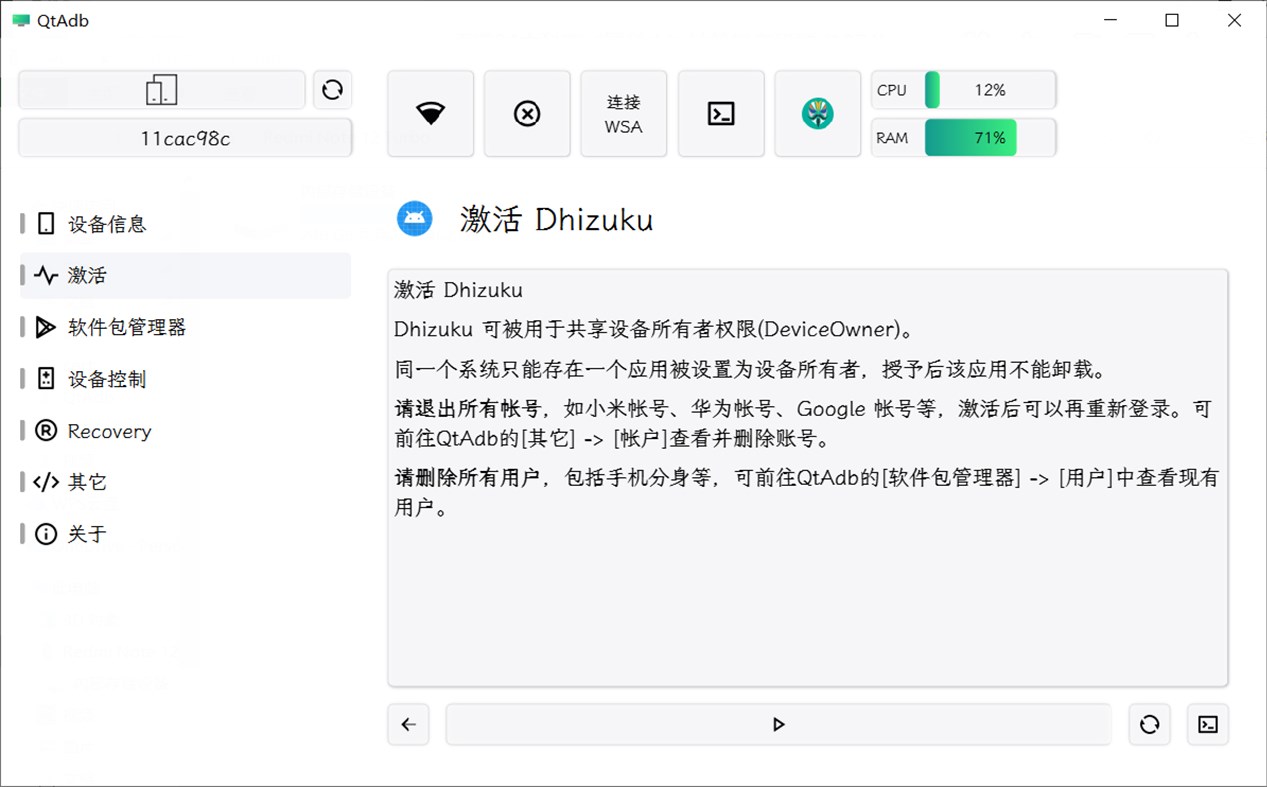This screenshot has height=787, width=1267.
Task: Open the console output button at bottom right
Action: 1208,725
